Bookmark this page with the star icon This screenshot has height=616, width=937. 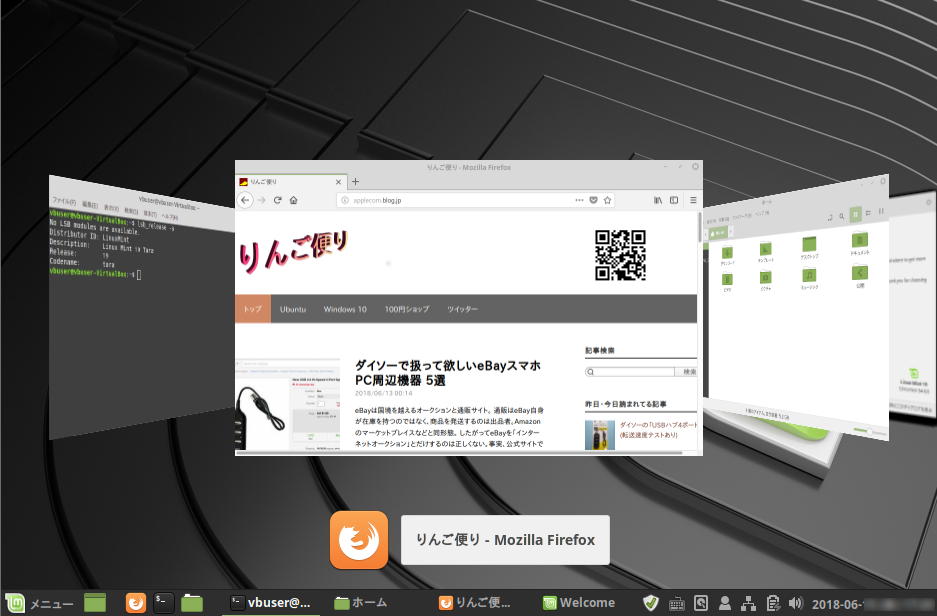607,200
